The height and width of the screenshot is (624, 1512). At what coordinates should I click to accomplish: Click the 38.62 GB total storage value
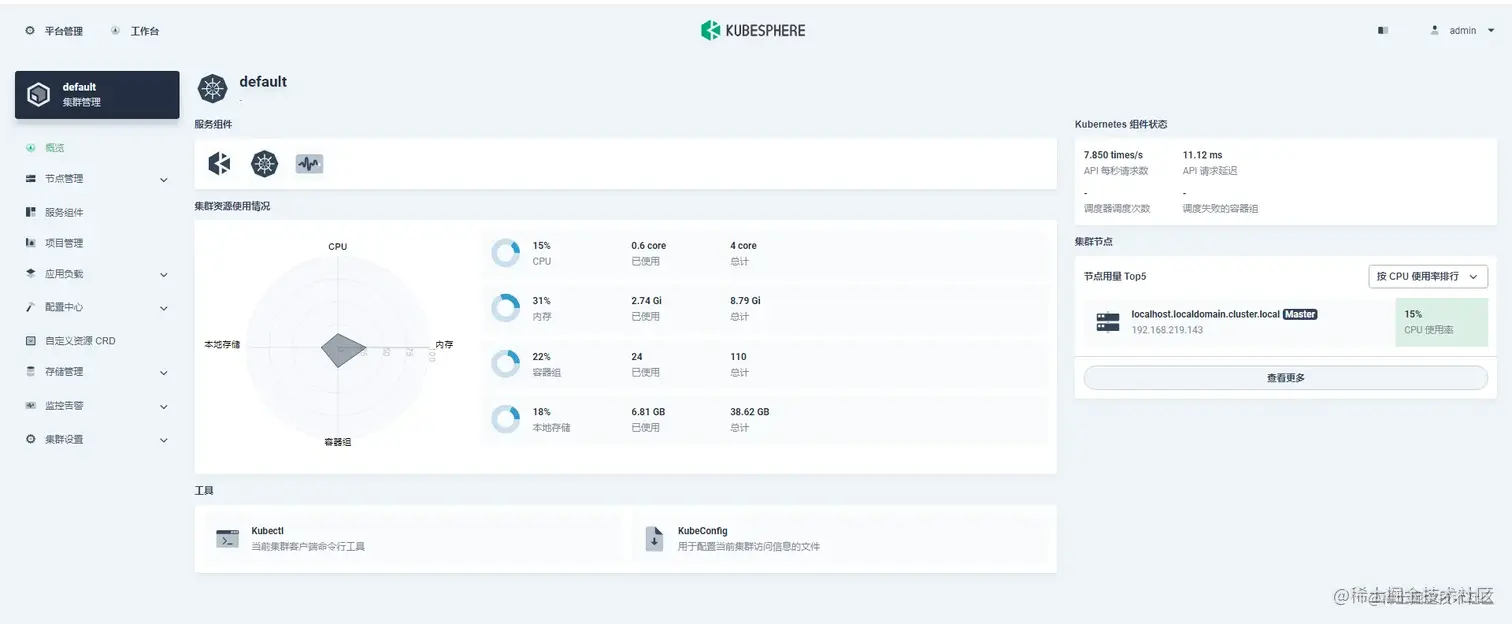coord(749,412)
